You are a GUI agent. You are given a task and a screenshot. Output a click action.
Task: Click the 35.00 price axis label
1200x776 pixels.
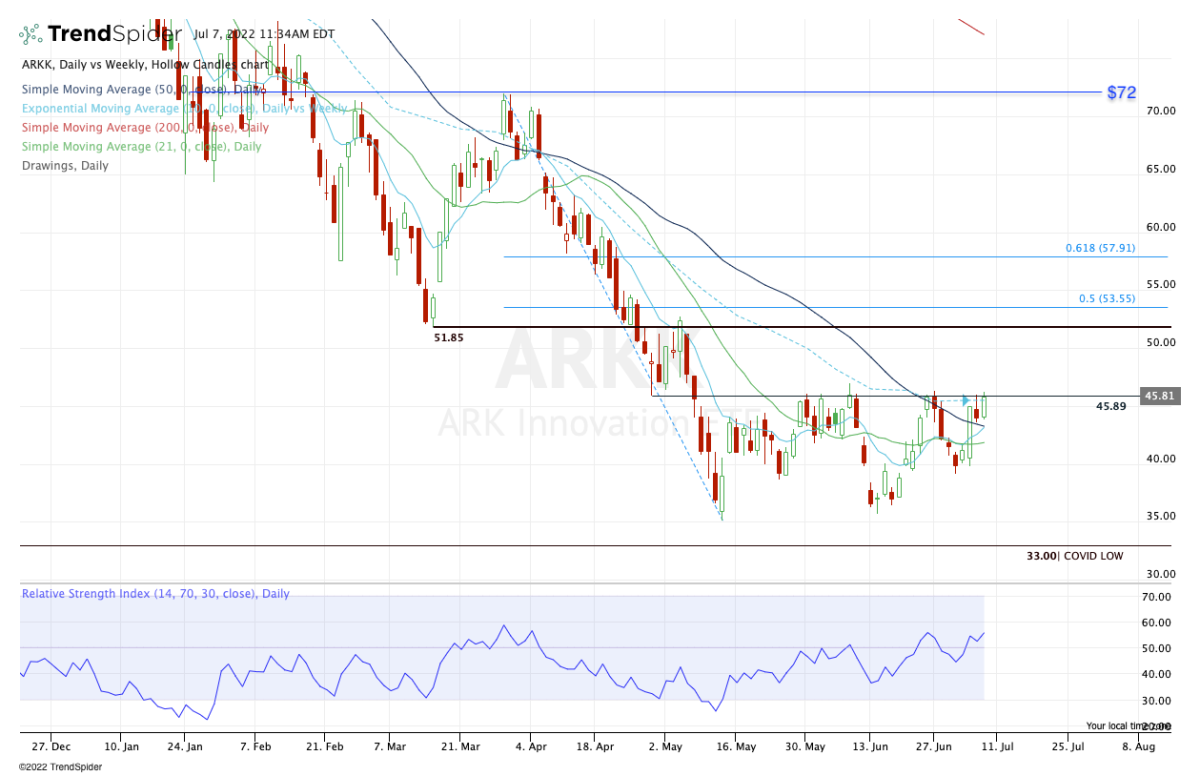[x=1160, y=517]
